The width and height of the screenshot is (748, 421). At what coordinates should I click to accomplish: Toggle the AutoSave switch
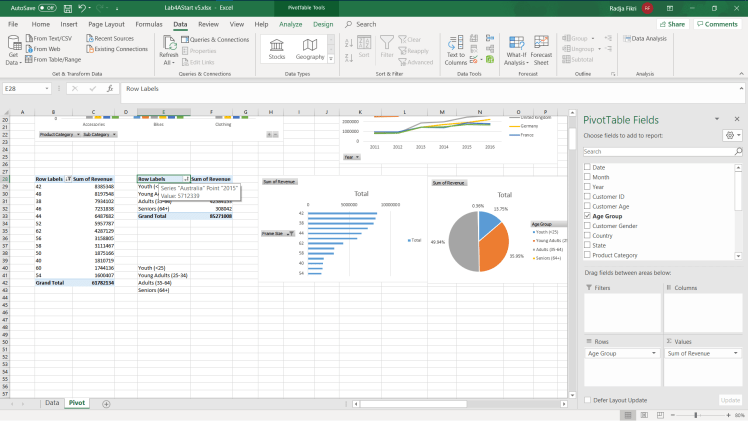[47, 7]
